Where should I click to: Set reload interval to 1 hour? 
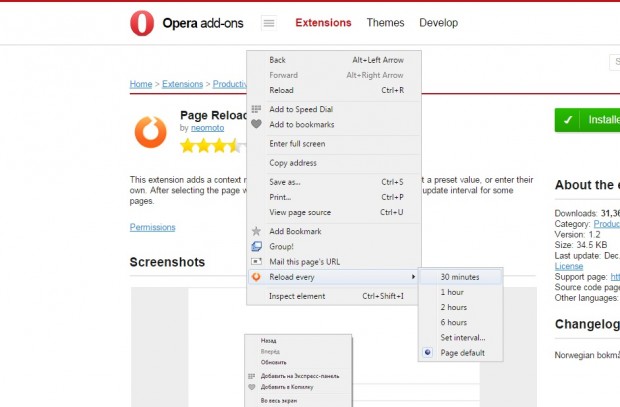(461, 292)
